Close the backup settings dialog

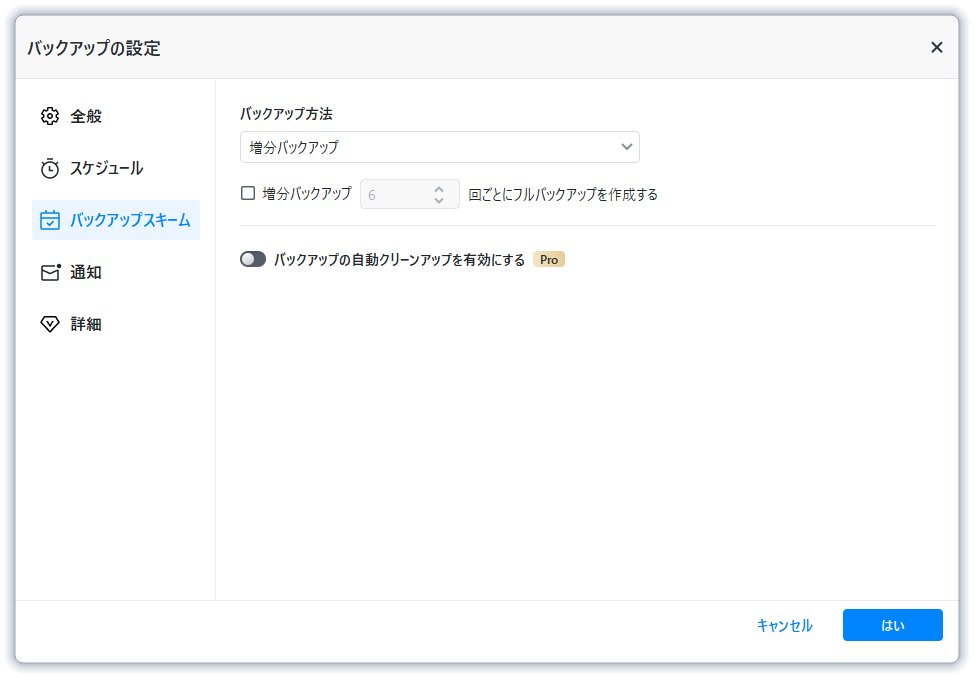936,47
